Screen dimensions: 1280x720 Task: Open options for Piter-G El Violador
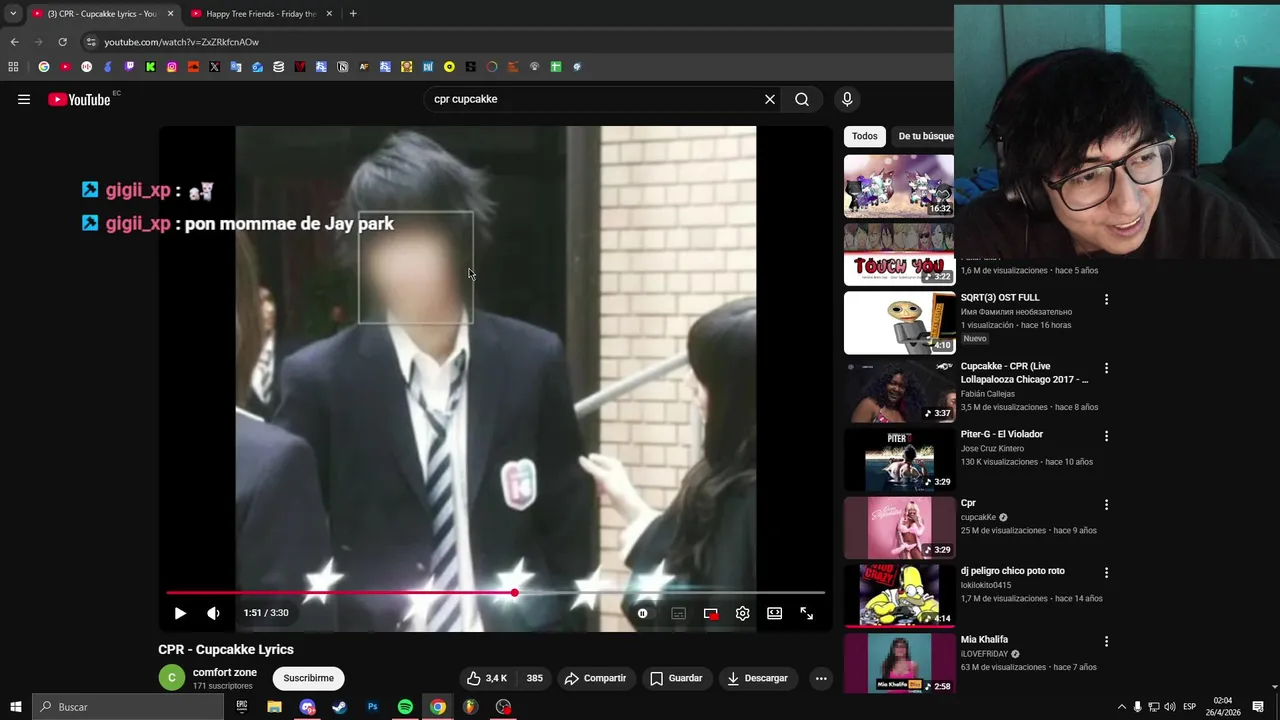pos(1106,436)
